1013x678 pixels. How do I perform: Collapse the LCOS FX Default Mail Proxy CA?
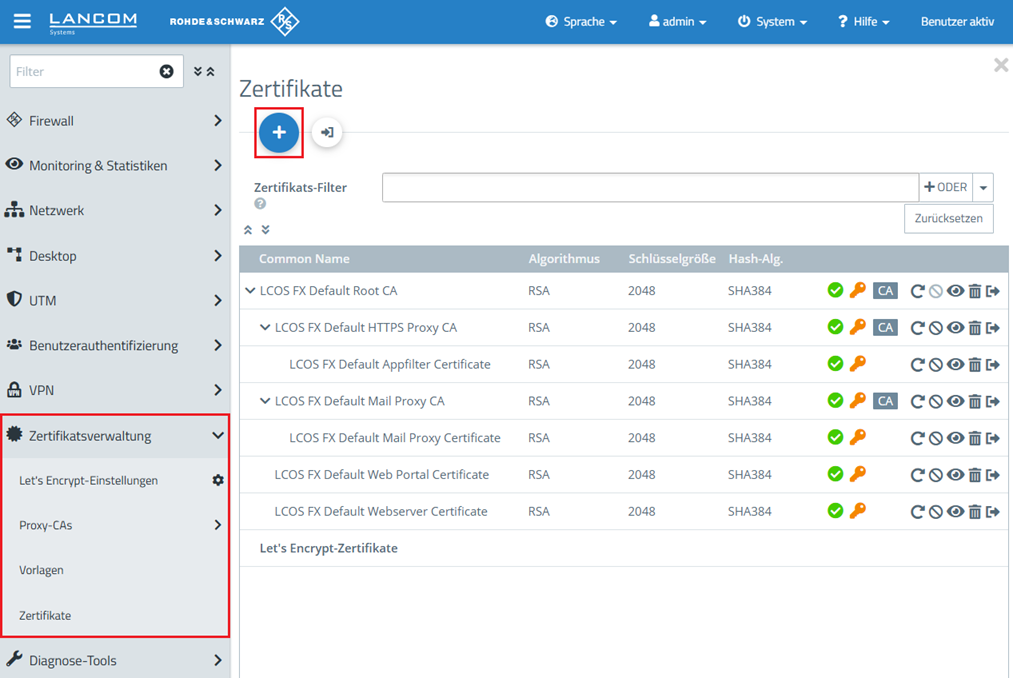click(263, 401)
